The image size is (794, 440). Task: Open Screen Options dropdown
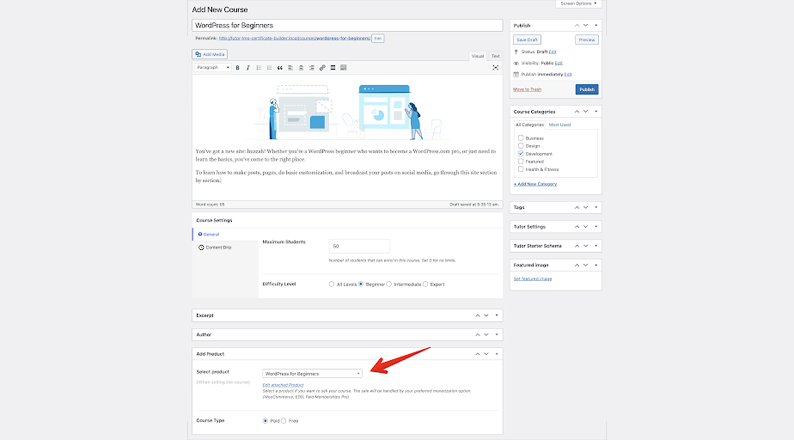[578, 4]
